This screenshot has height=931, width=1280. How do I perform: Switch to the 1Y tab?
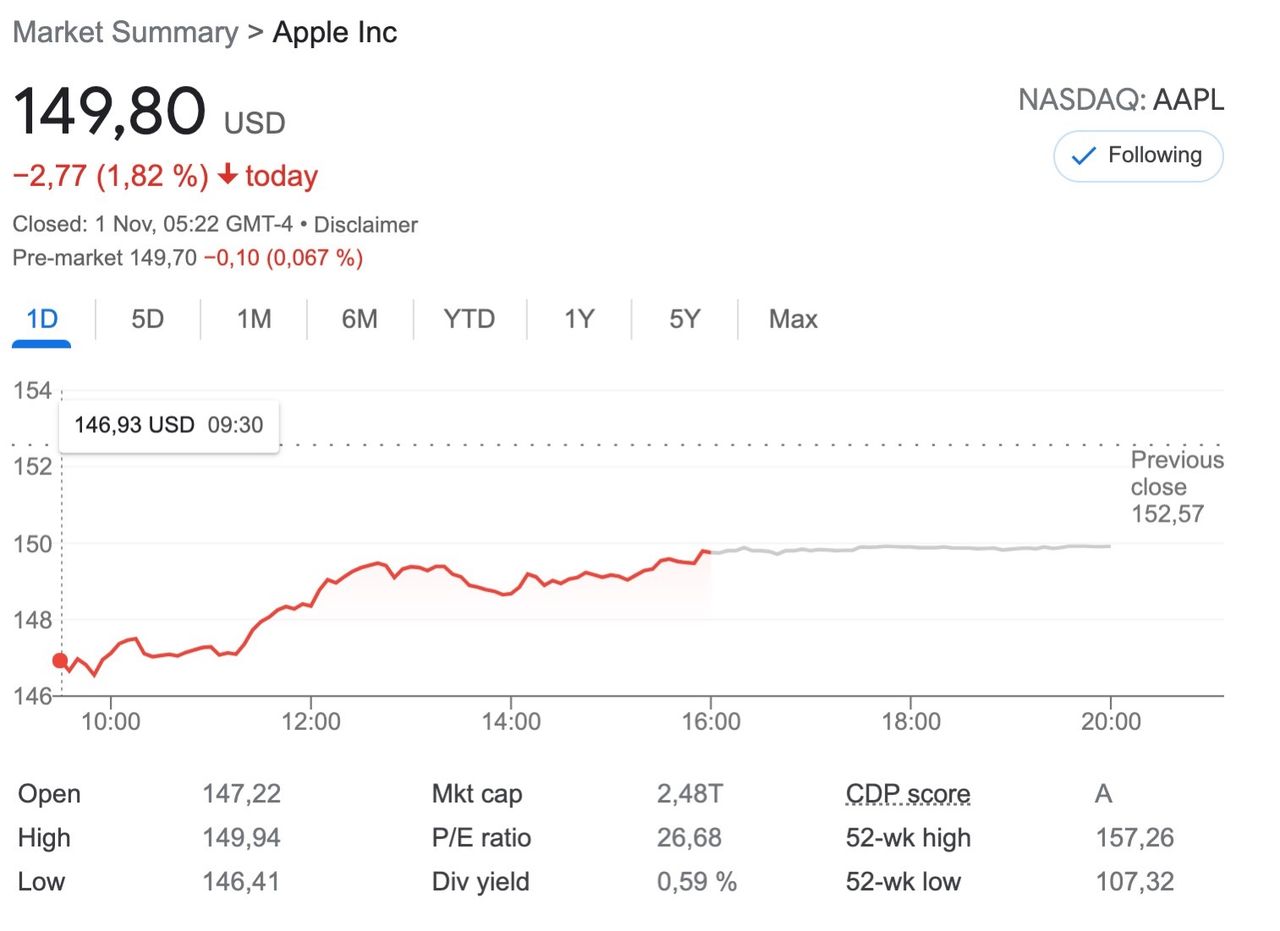[x=579, y=319]
